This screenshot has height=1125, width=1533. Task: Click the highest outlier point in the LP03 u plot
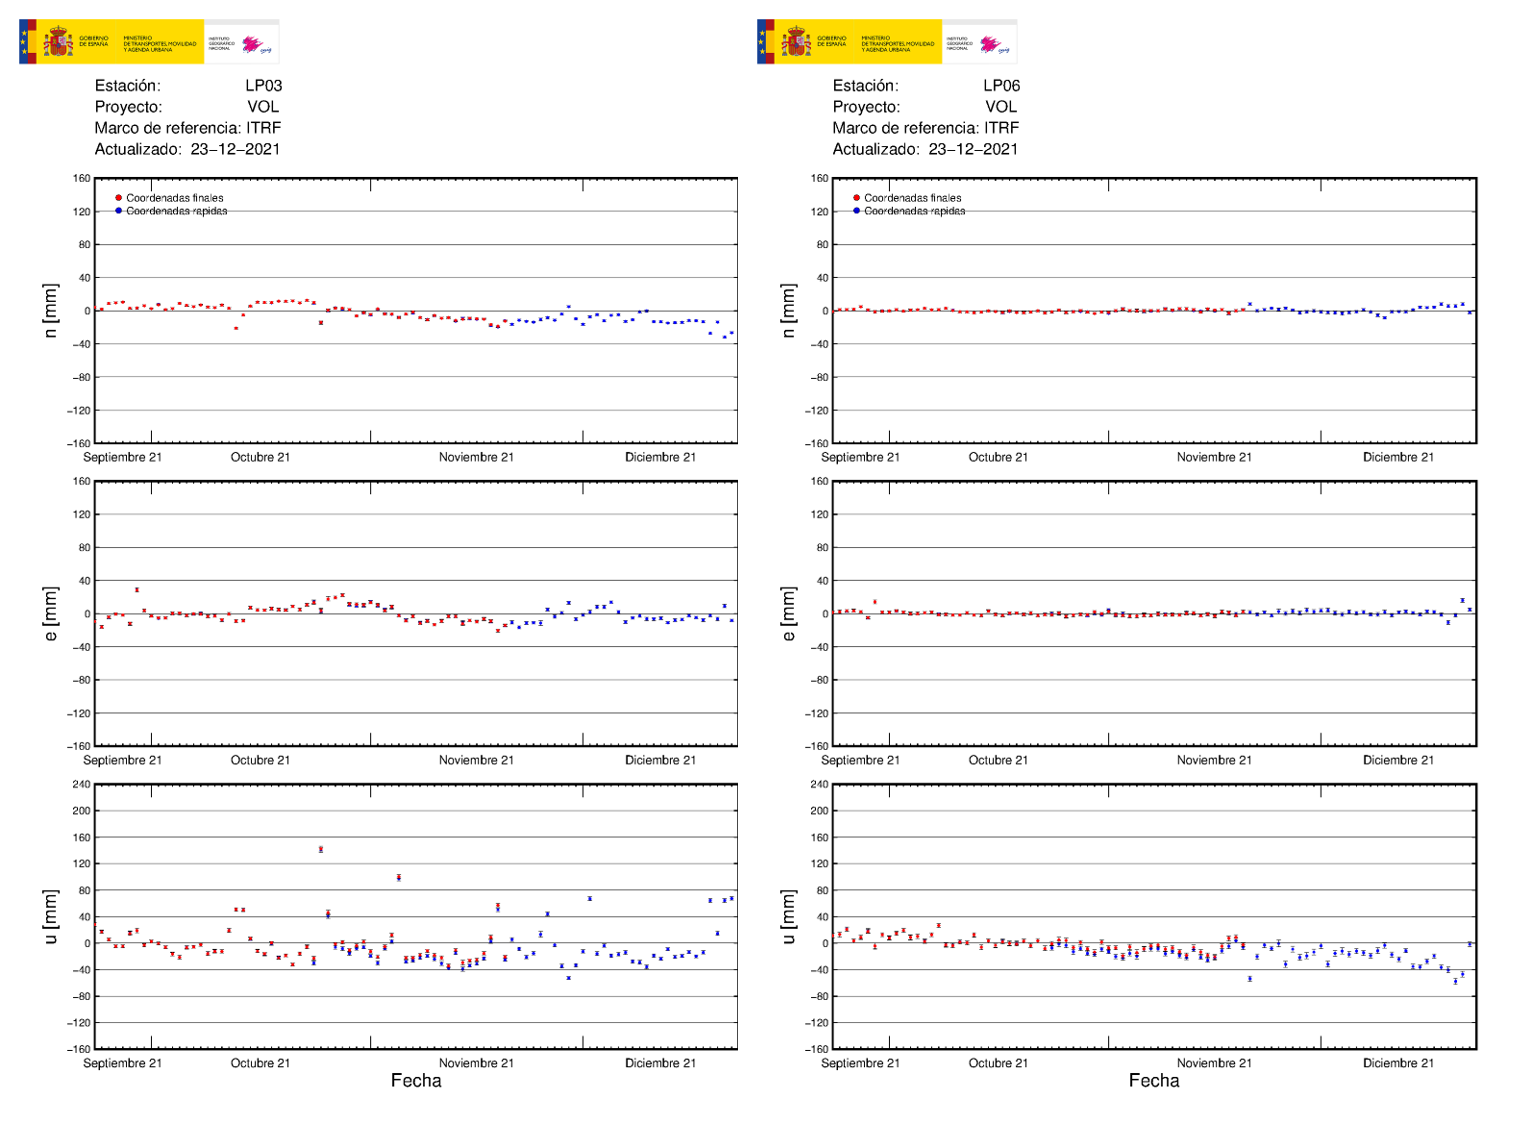[x=321, y=849]
